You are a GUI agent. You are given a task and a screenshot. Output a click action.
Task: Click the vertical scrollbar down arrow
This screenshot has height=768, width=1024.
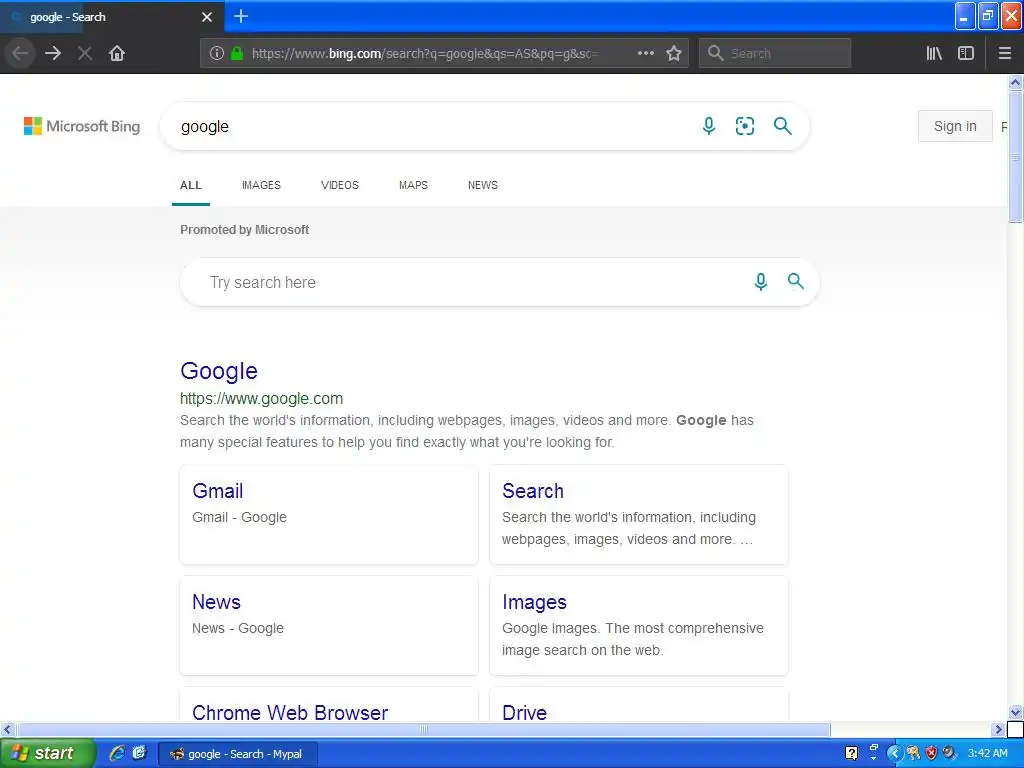tap(1015, 712)
